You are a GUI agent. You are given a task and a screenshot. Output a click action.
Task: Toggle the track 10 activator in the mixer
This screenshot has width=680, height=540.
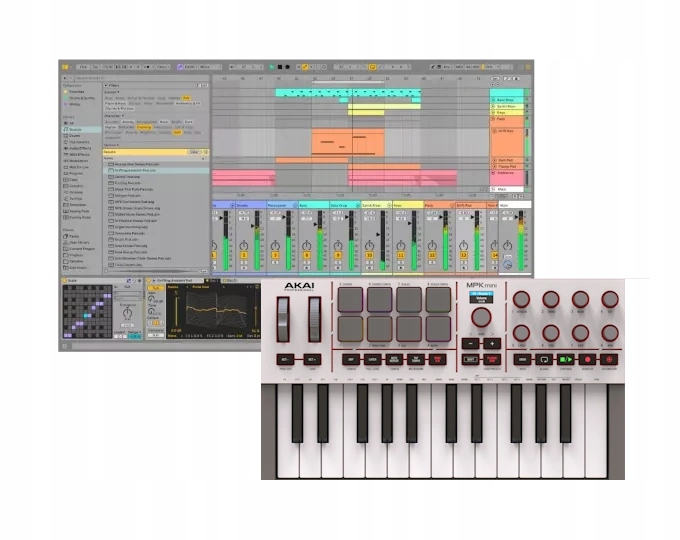point(369,255)
